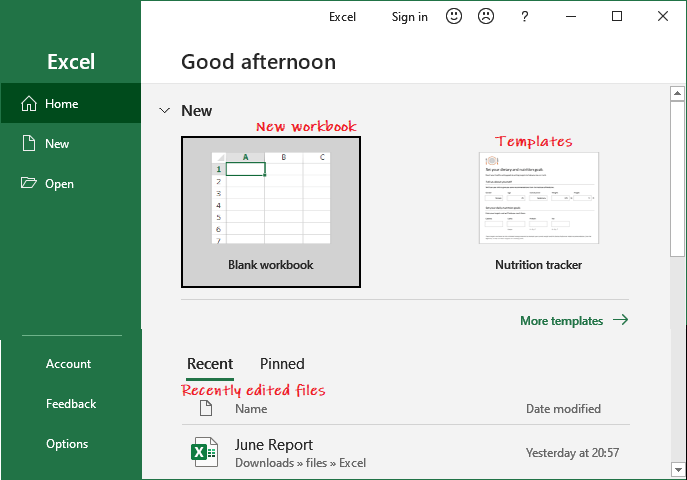Send a smile with the happy face icon
687x480 pixels.
pyautogui.click(x=454, y=16)
